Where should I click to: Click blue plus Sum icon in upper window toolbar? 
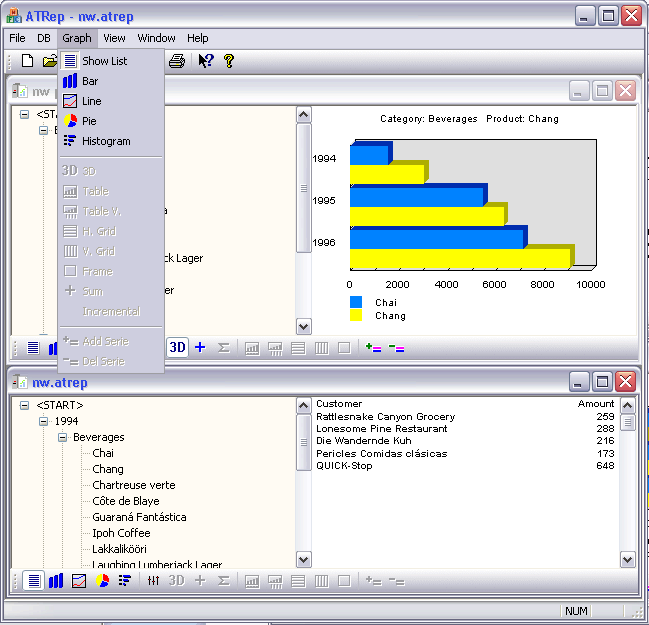(x=200, y=348)
